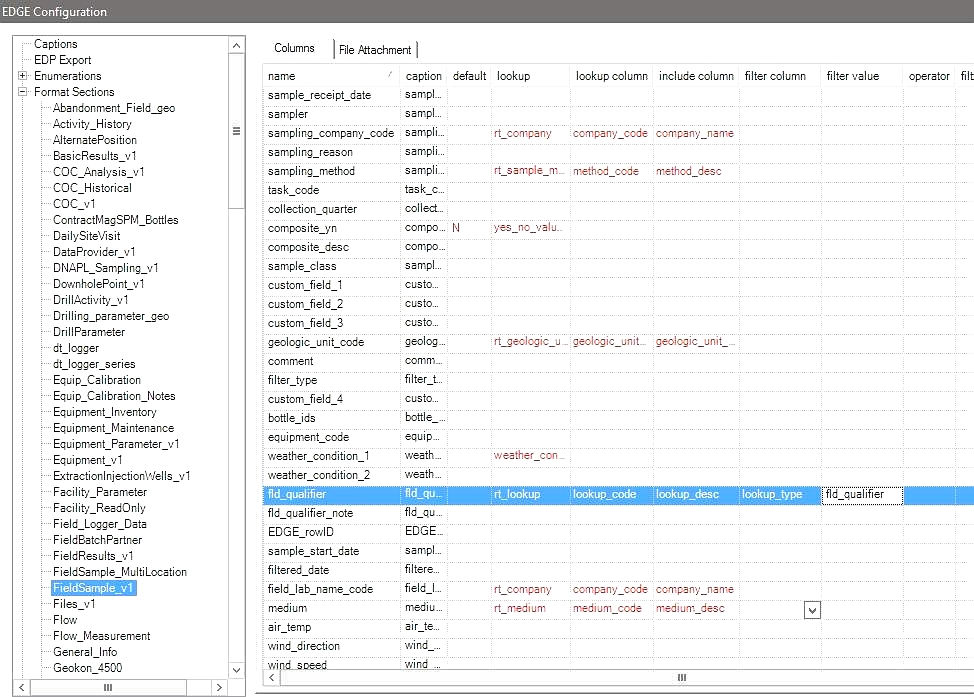The height and width of the screenshot is (697, 974).
Task: Select FieldSample_v1 in the tree
Action: tap(93, 588)
